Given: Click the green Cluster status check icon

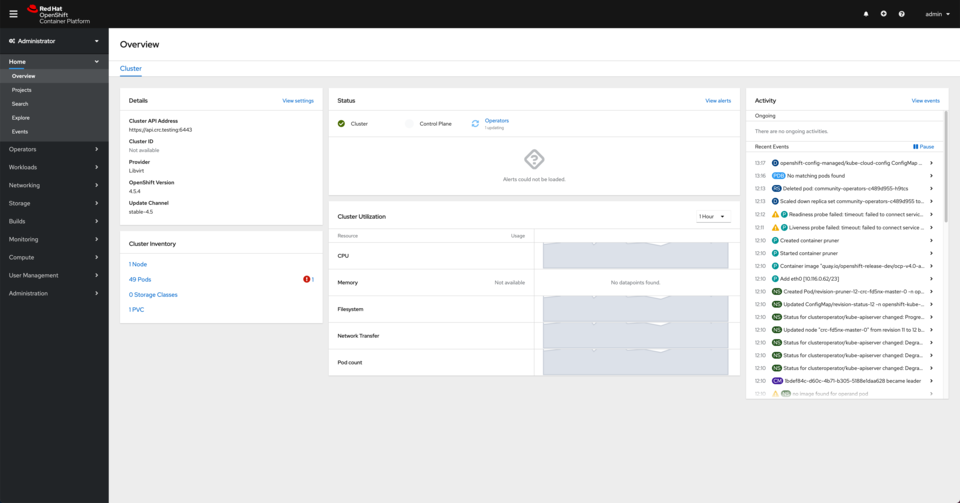Looking at the screenshot, I should pyautogui.click(x=342, y=124).
